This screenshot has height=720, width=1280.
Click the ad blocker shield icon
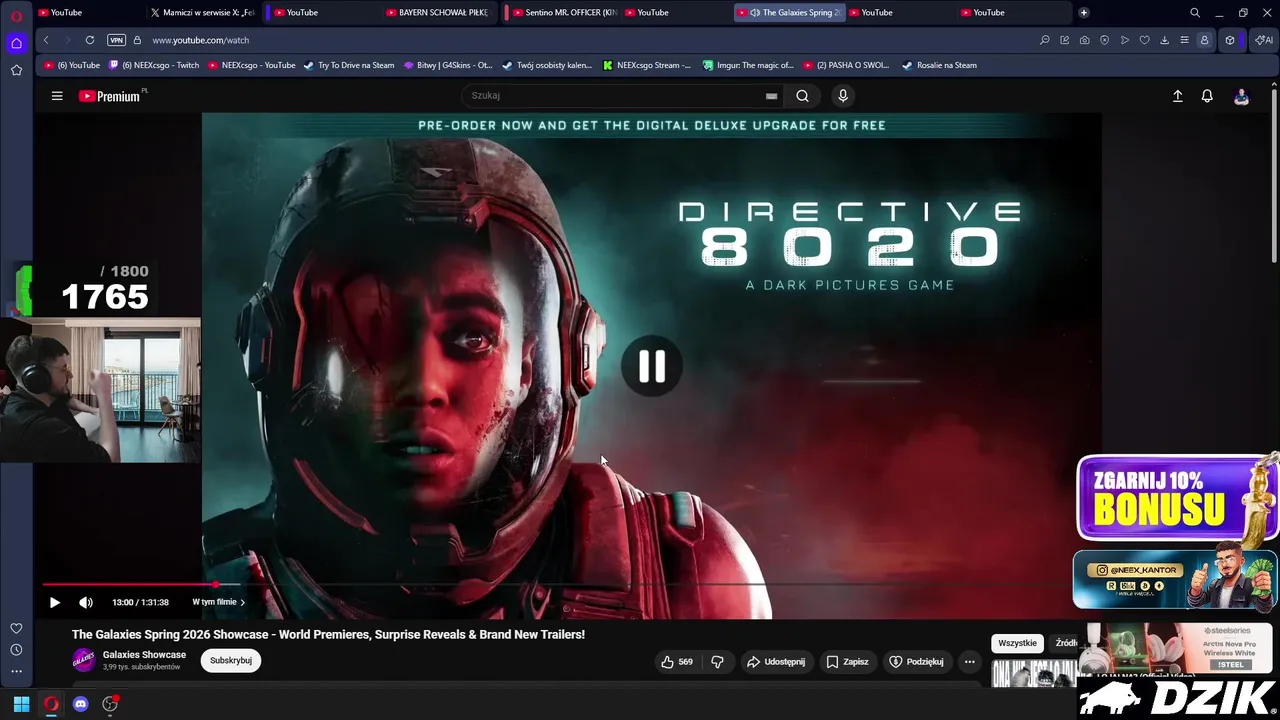[1104, 40]
